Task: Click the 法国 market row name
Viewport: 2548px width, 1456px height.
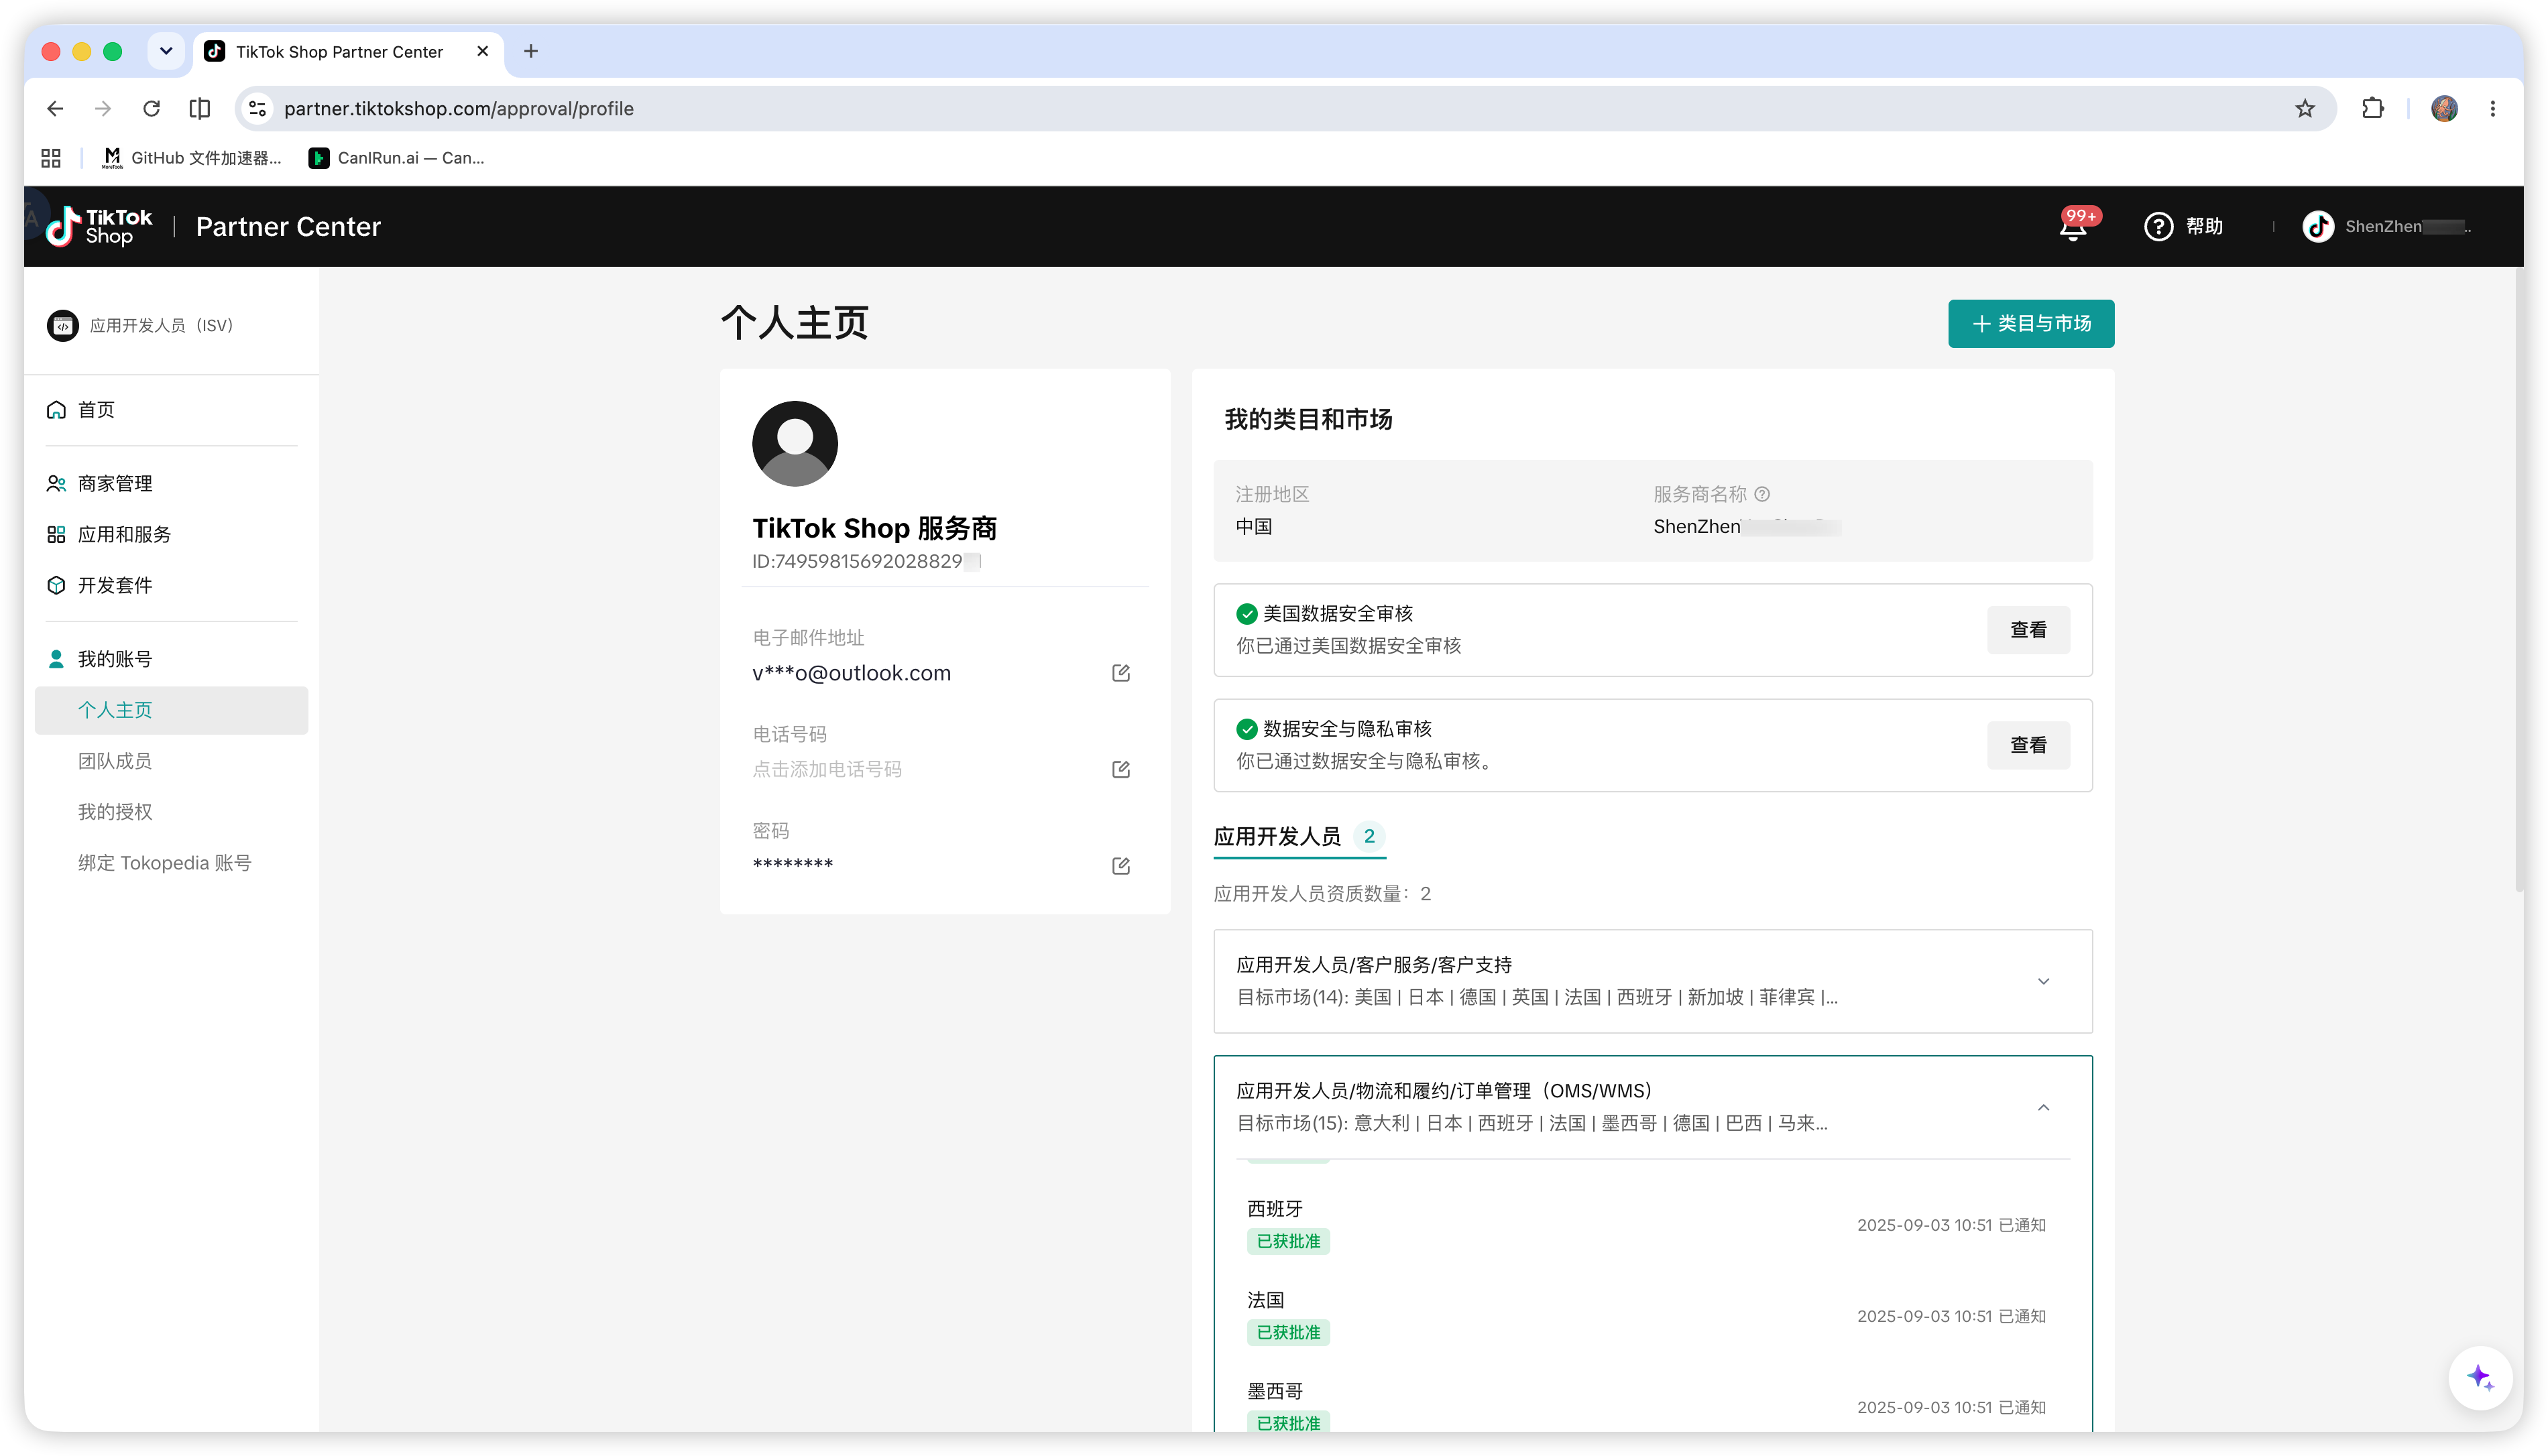Action: coord(1265,1300)
